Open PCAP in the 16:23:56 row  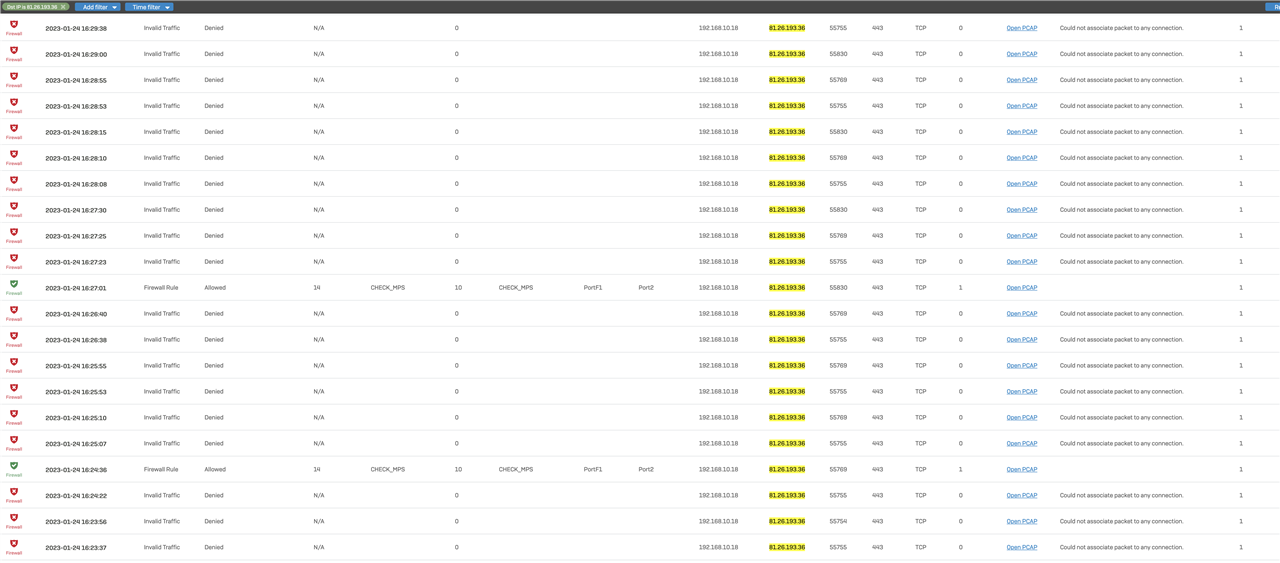click(1021, 522)
